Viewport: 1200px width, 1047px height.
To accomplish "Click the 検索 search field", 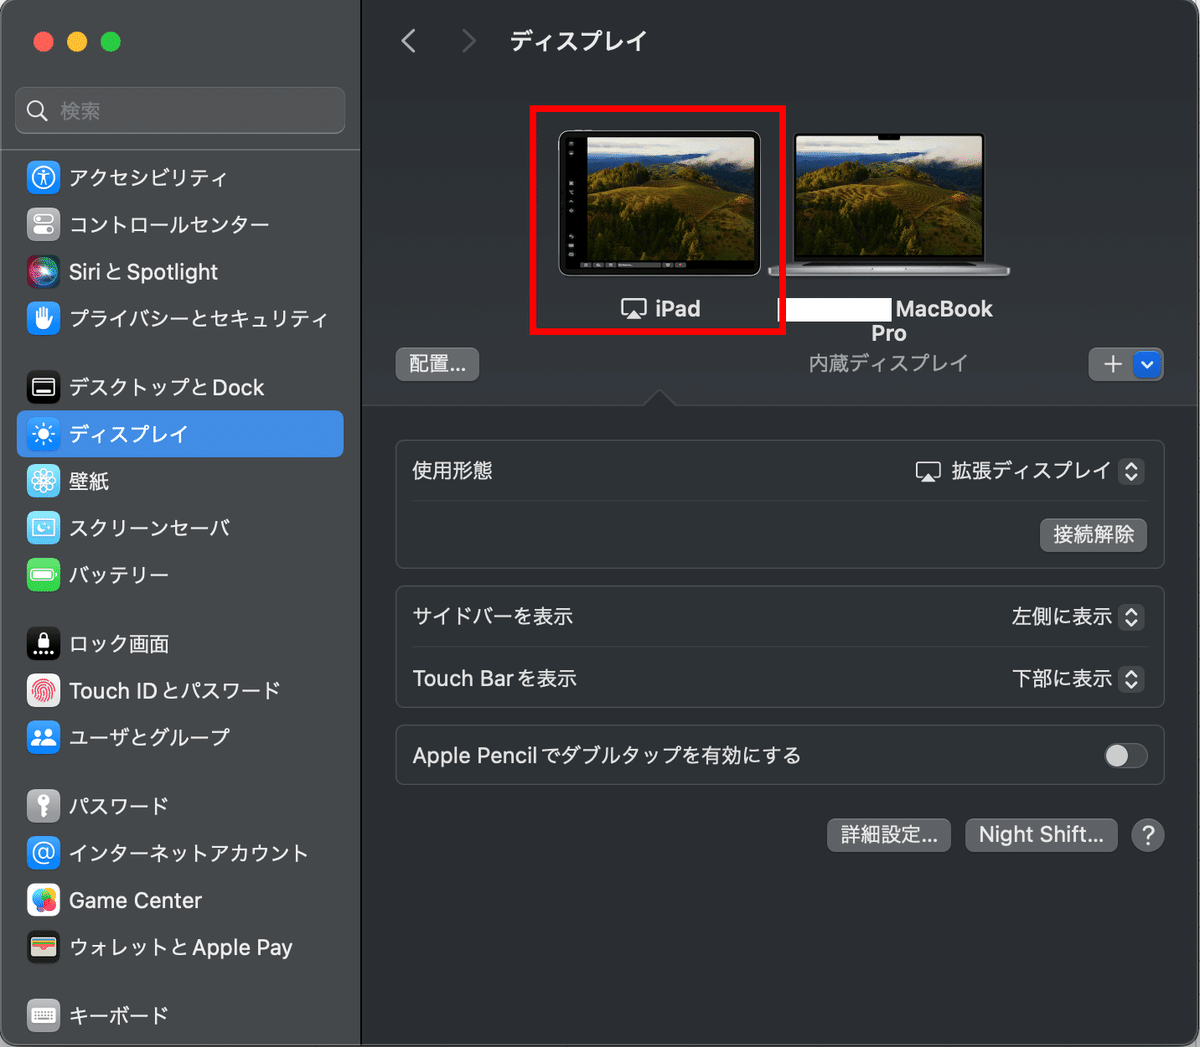I will pyautogui.click(x=180, y=110).
